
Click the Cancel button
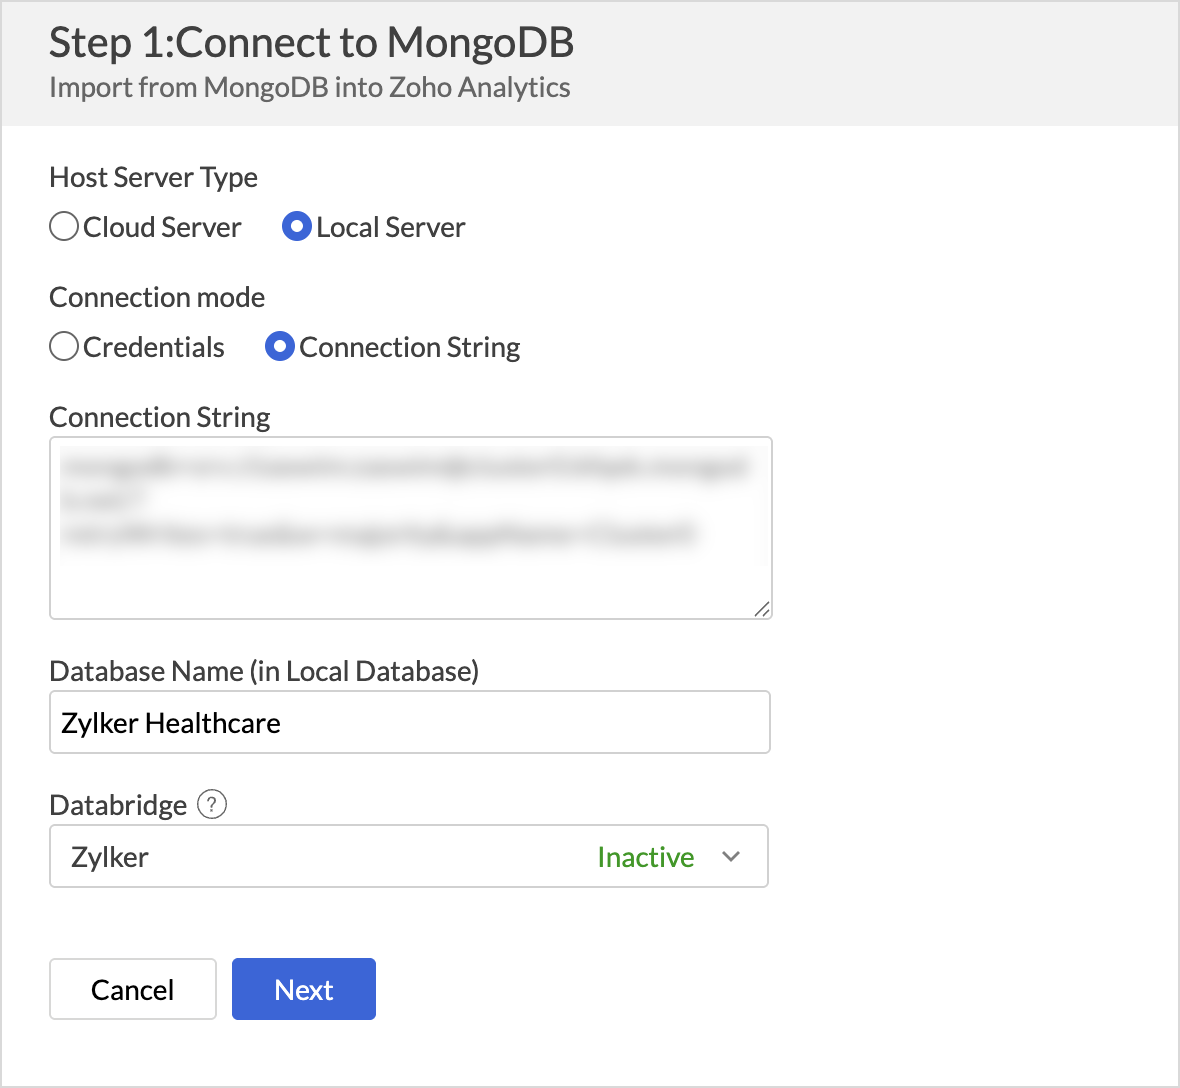tap(132, 989)
